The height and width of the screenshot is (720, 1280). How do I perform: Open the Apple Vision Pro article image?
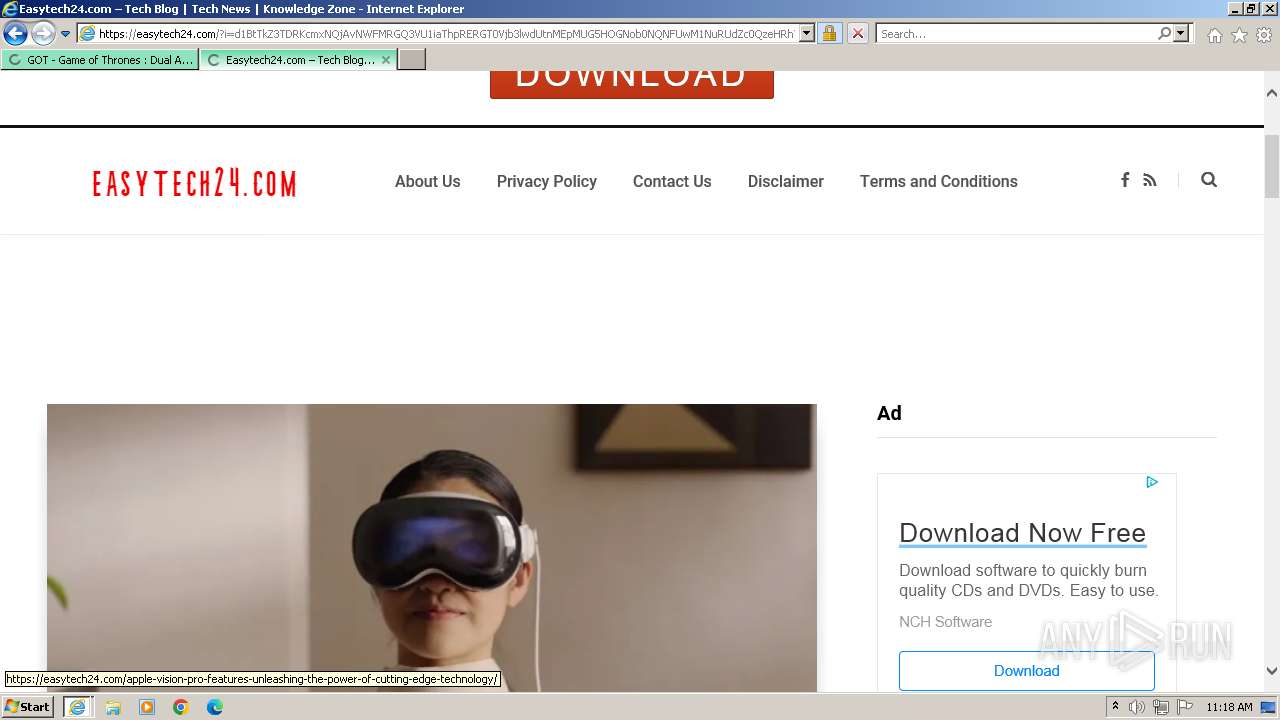click(432, 548)
